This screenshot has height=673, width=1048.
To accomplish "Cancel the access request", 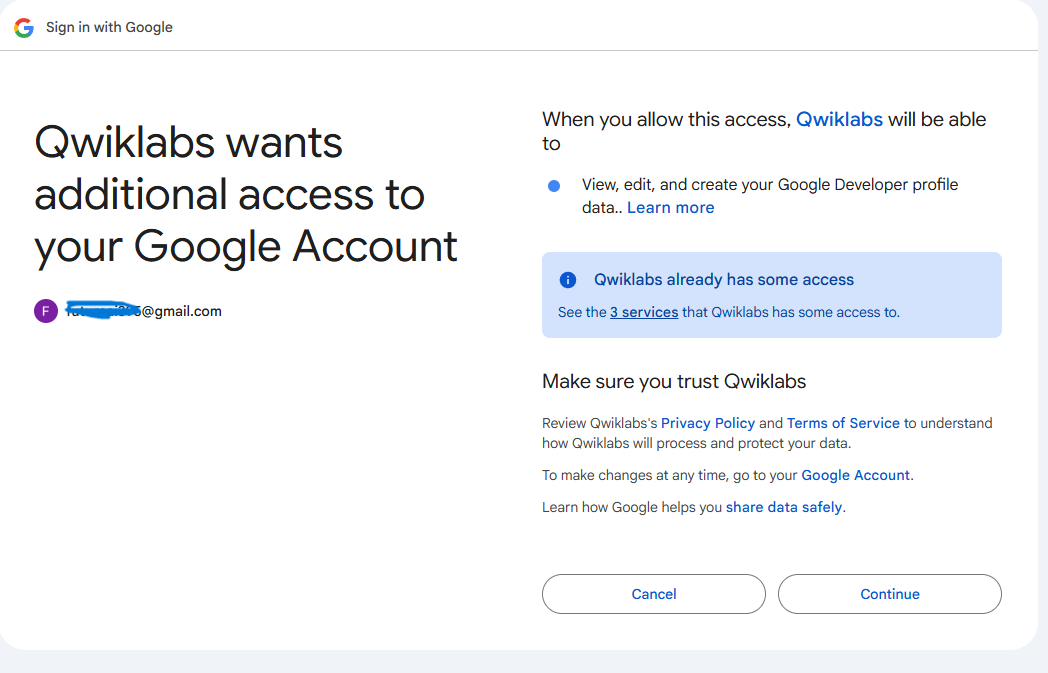I will coord(654,594).
